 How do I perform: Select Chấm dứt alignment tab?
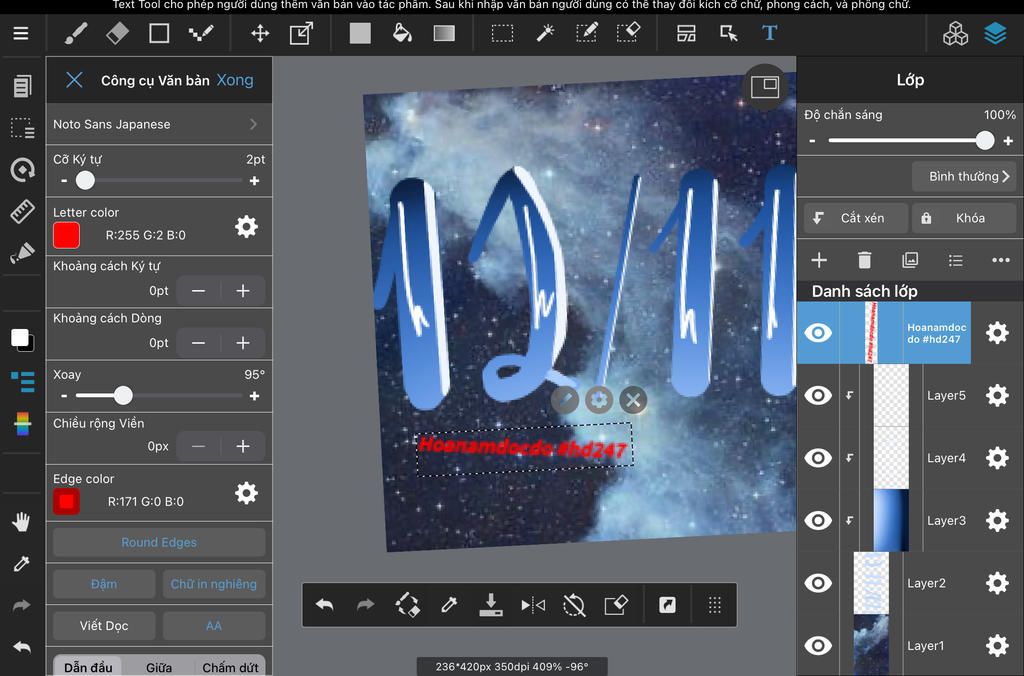pyautogui.click(x=230, y=667)
